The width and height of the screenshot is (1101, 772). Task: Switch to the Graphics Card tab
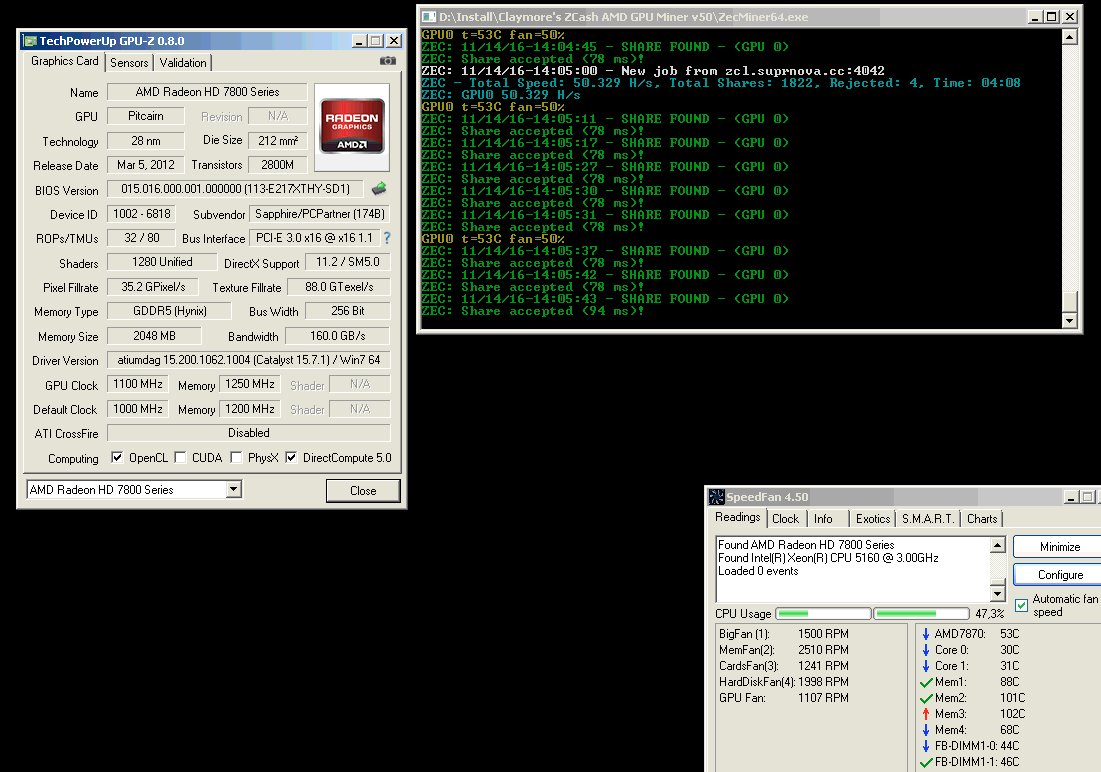[65, 61]
